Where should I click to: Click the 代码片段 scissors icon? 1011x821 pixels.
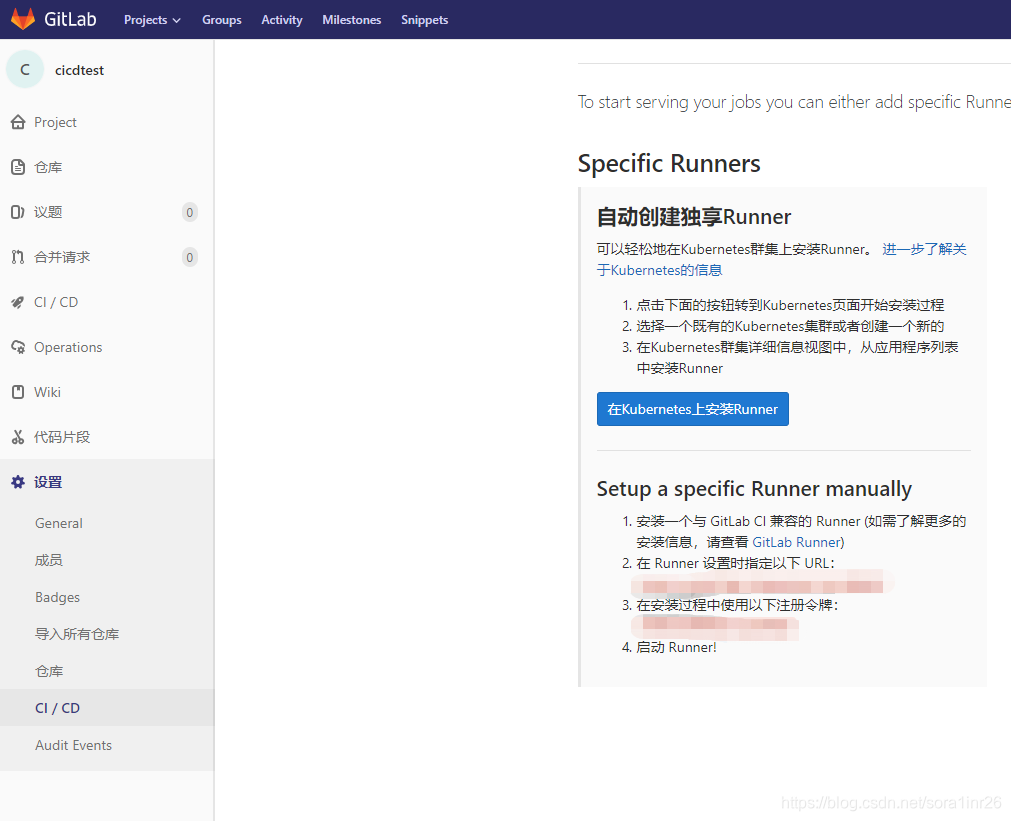(18, 437)
